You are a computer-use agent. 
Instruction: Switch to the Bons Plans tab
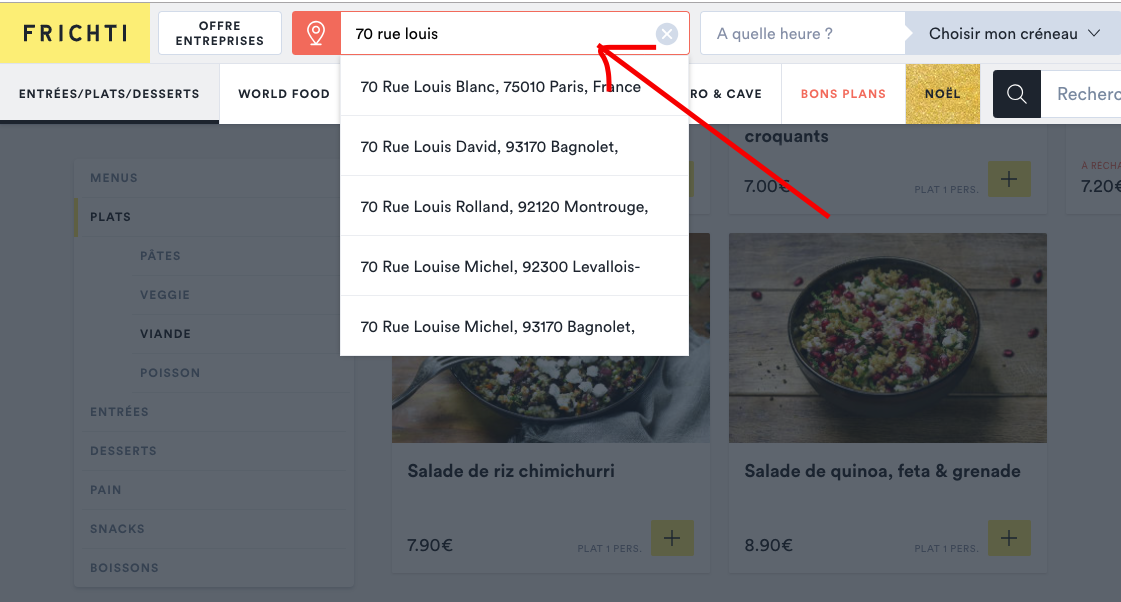coord(843,94)
